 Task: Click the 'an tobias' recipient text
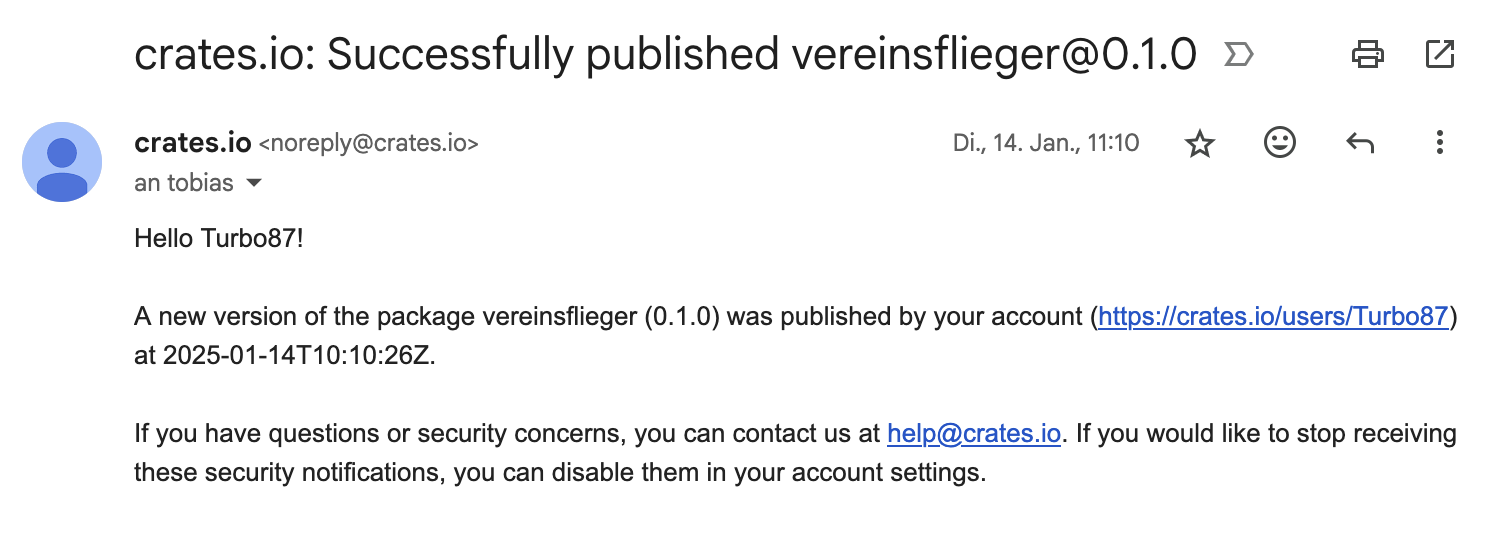[x=184, y=184]
